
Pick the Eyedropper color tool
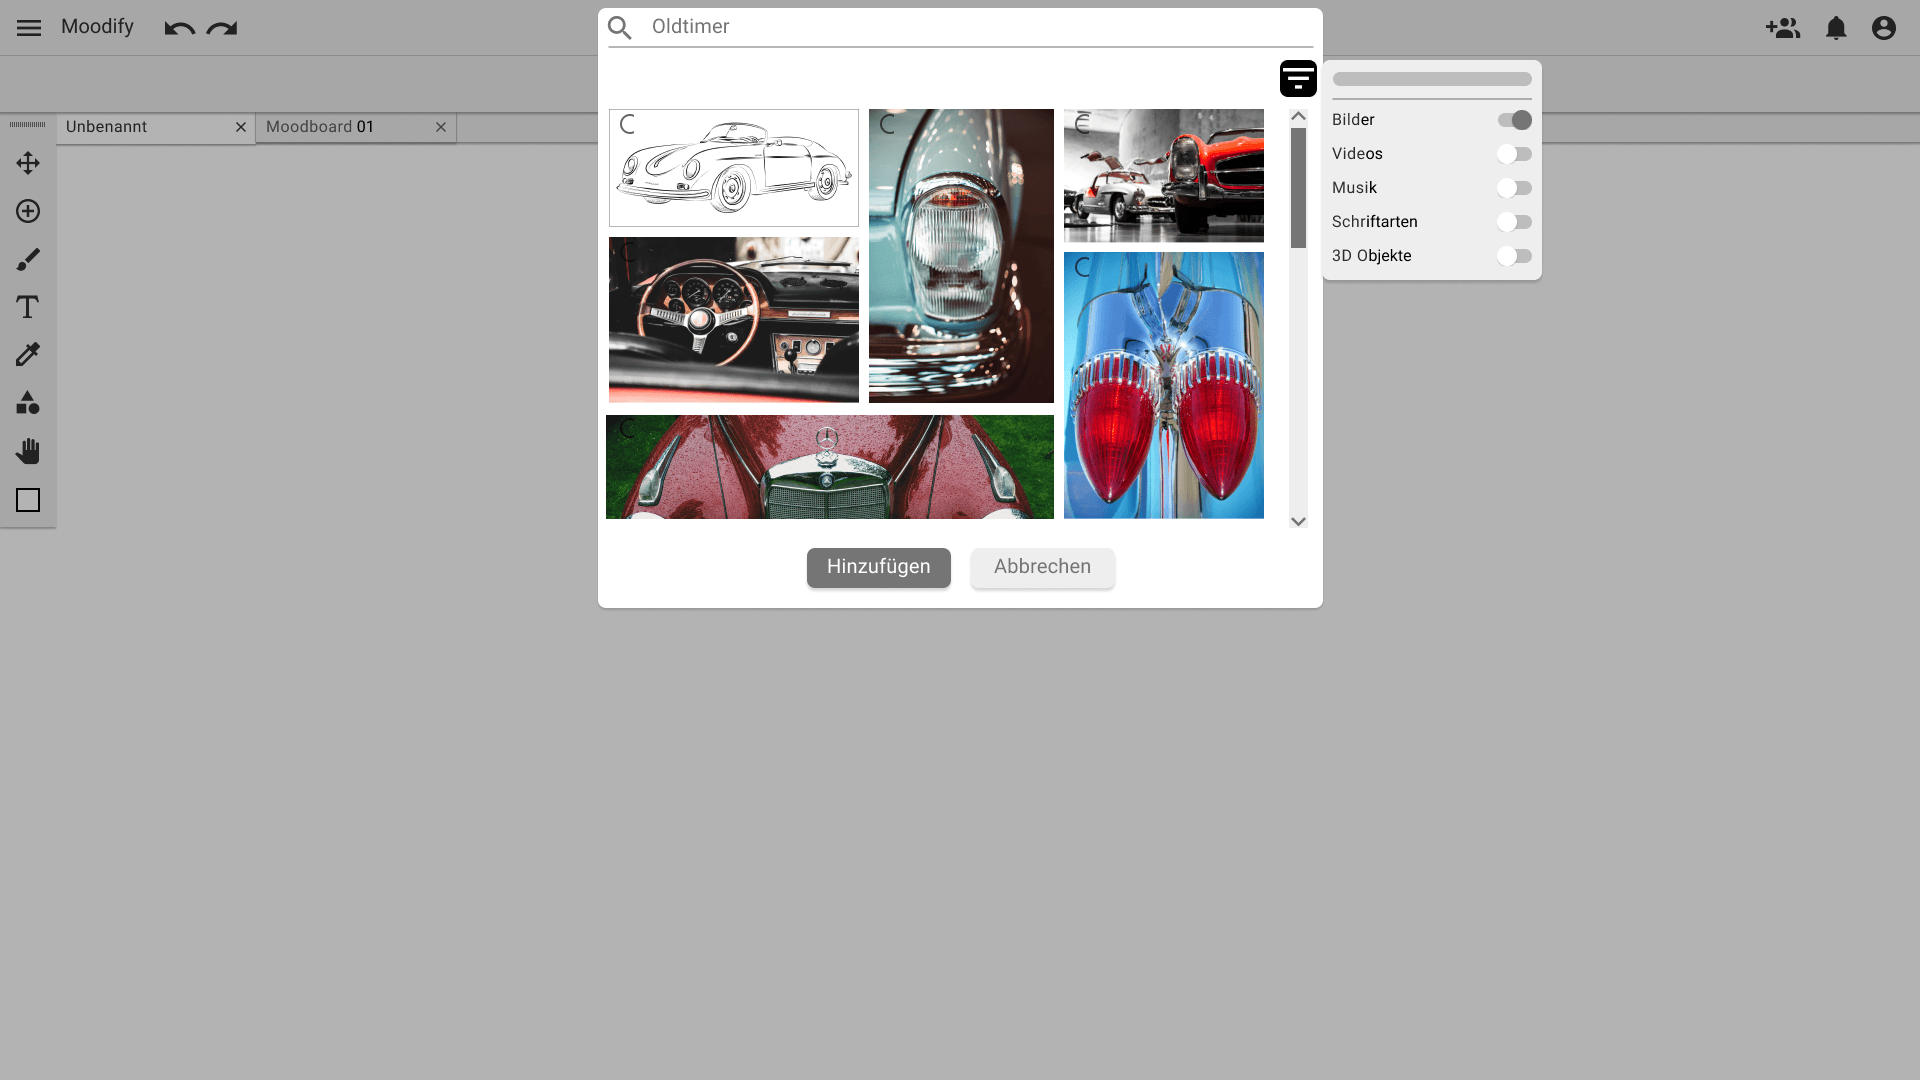point(28,355)
